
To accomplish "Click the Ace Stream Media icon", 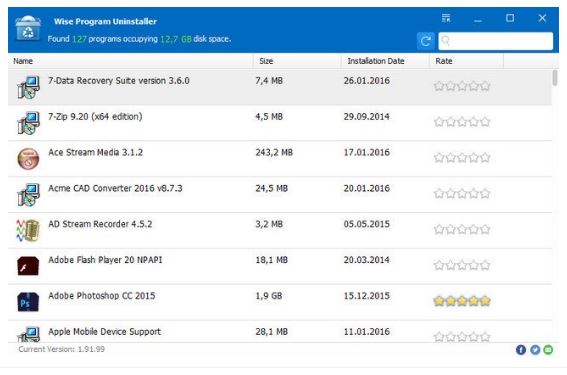I will [x=28, y=158].
